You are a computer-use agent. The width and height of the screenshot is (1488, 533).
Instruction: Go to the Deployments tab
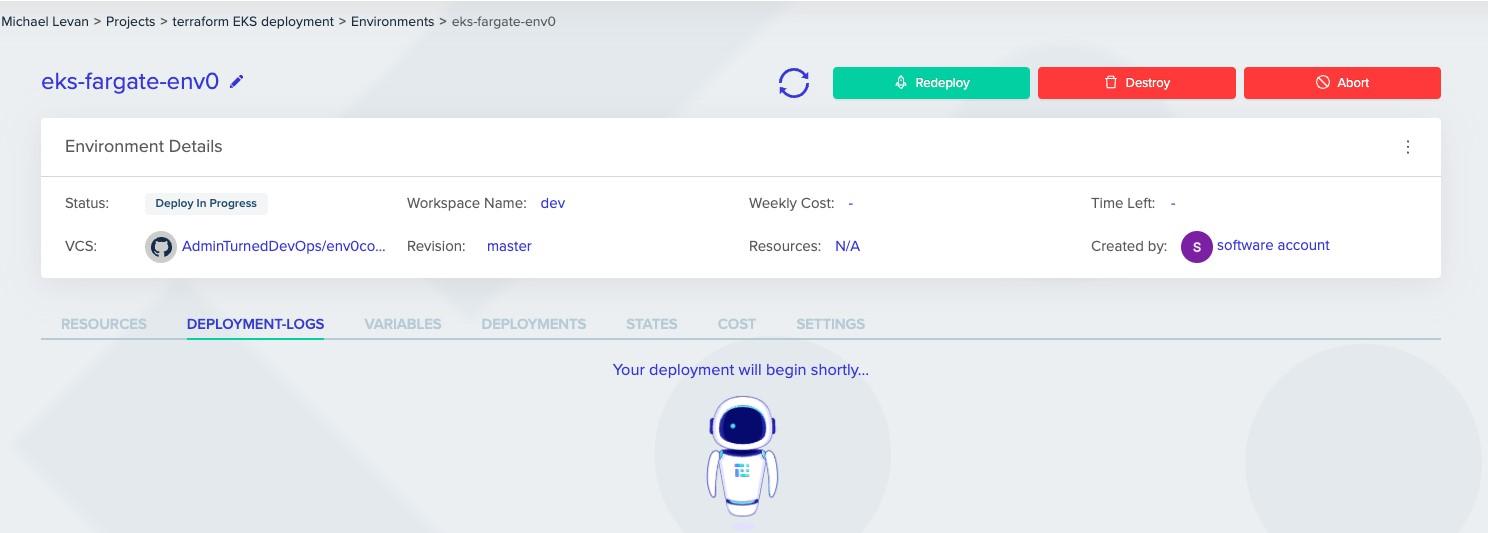(x=534, y=324)
